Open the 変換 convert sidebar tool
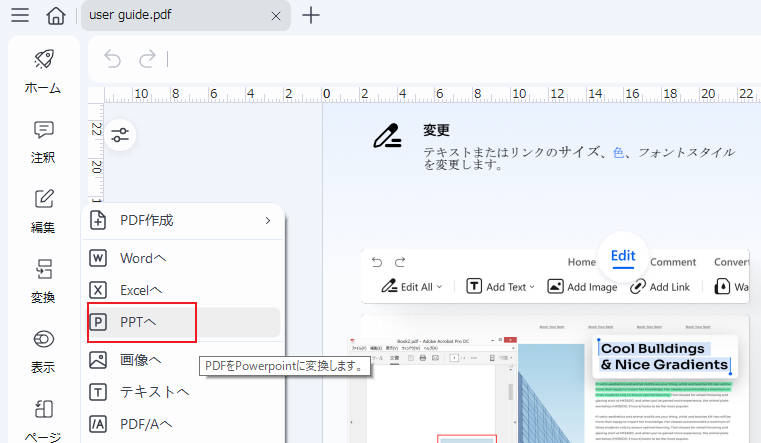The height and width of the screenshot is (443, 761). (43, 282)
